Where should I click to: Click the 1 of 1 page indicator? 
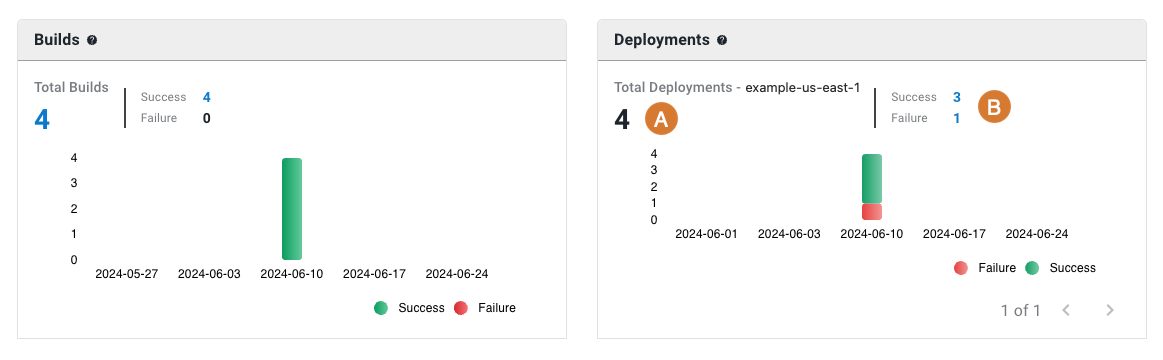(x=1021, y=310)
